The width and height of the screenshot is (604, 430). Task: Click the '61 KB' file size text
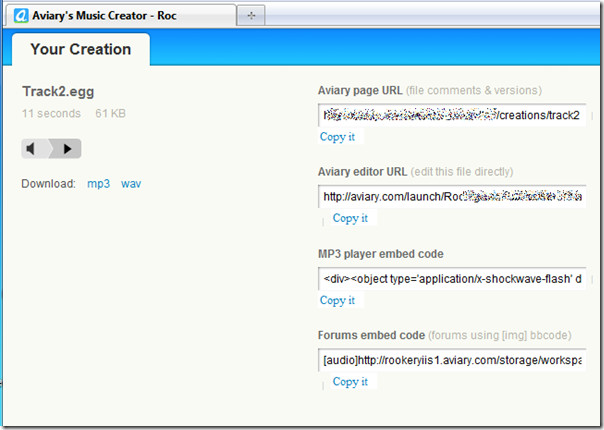point(111,113)
